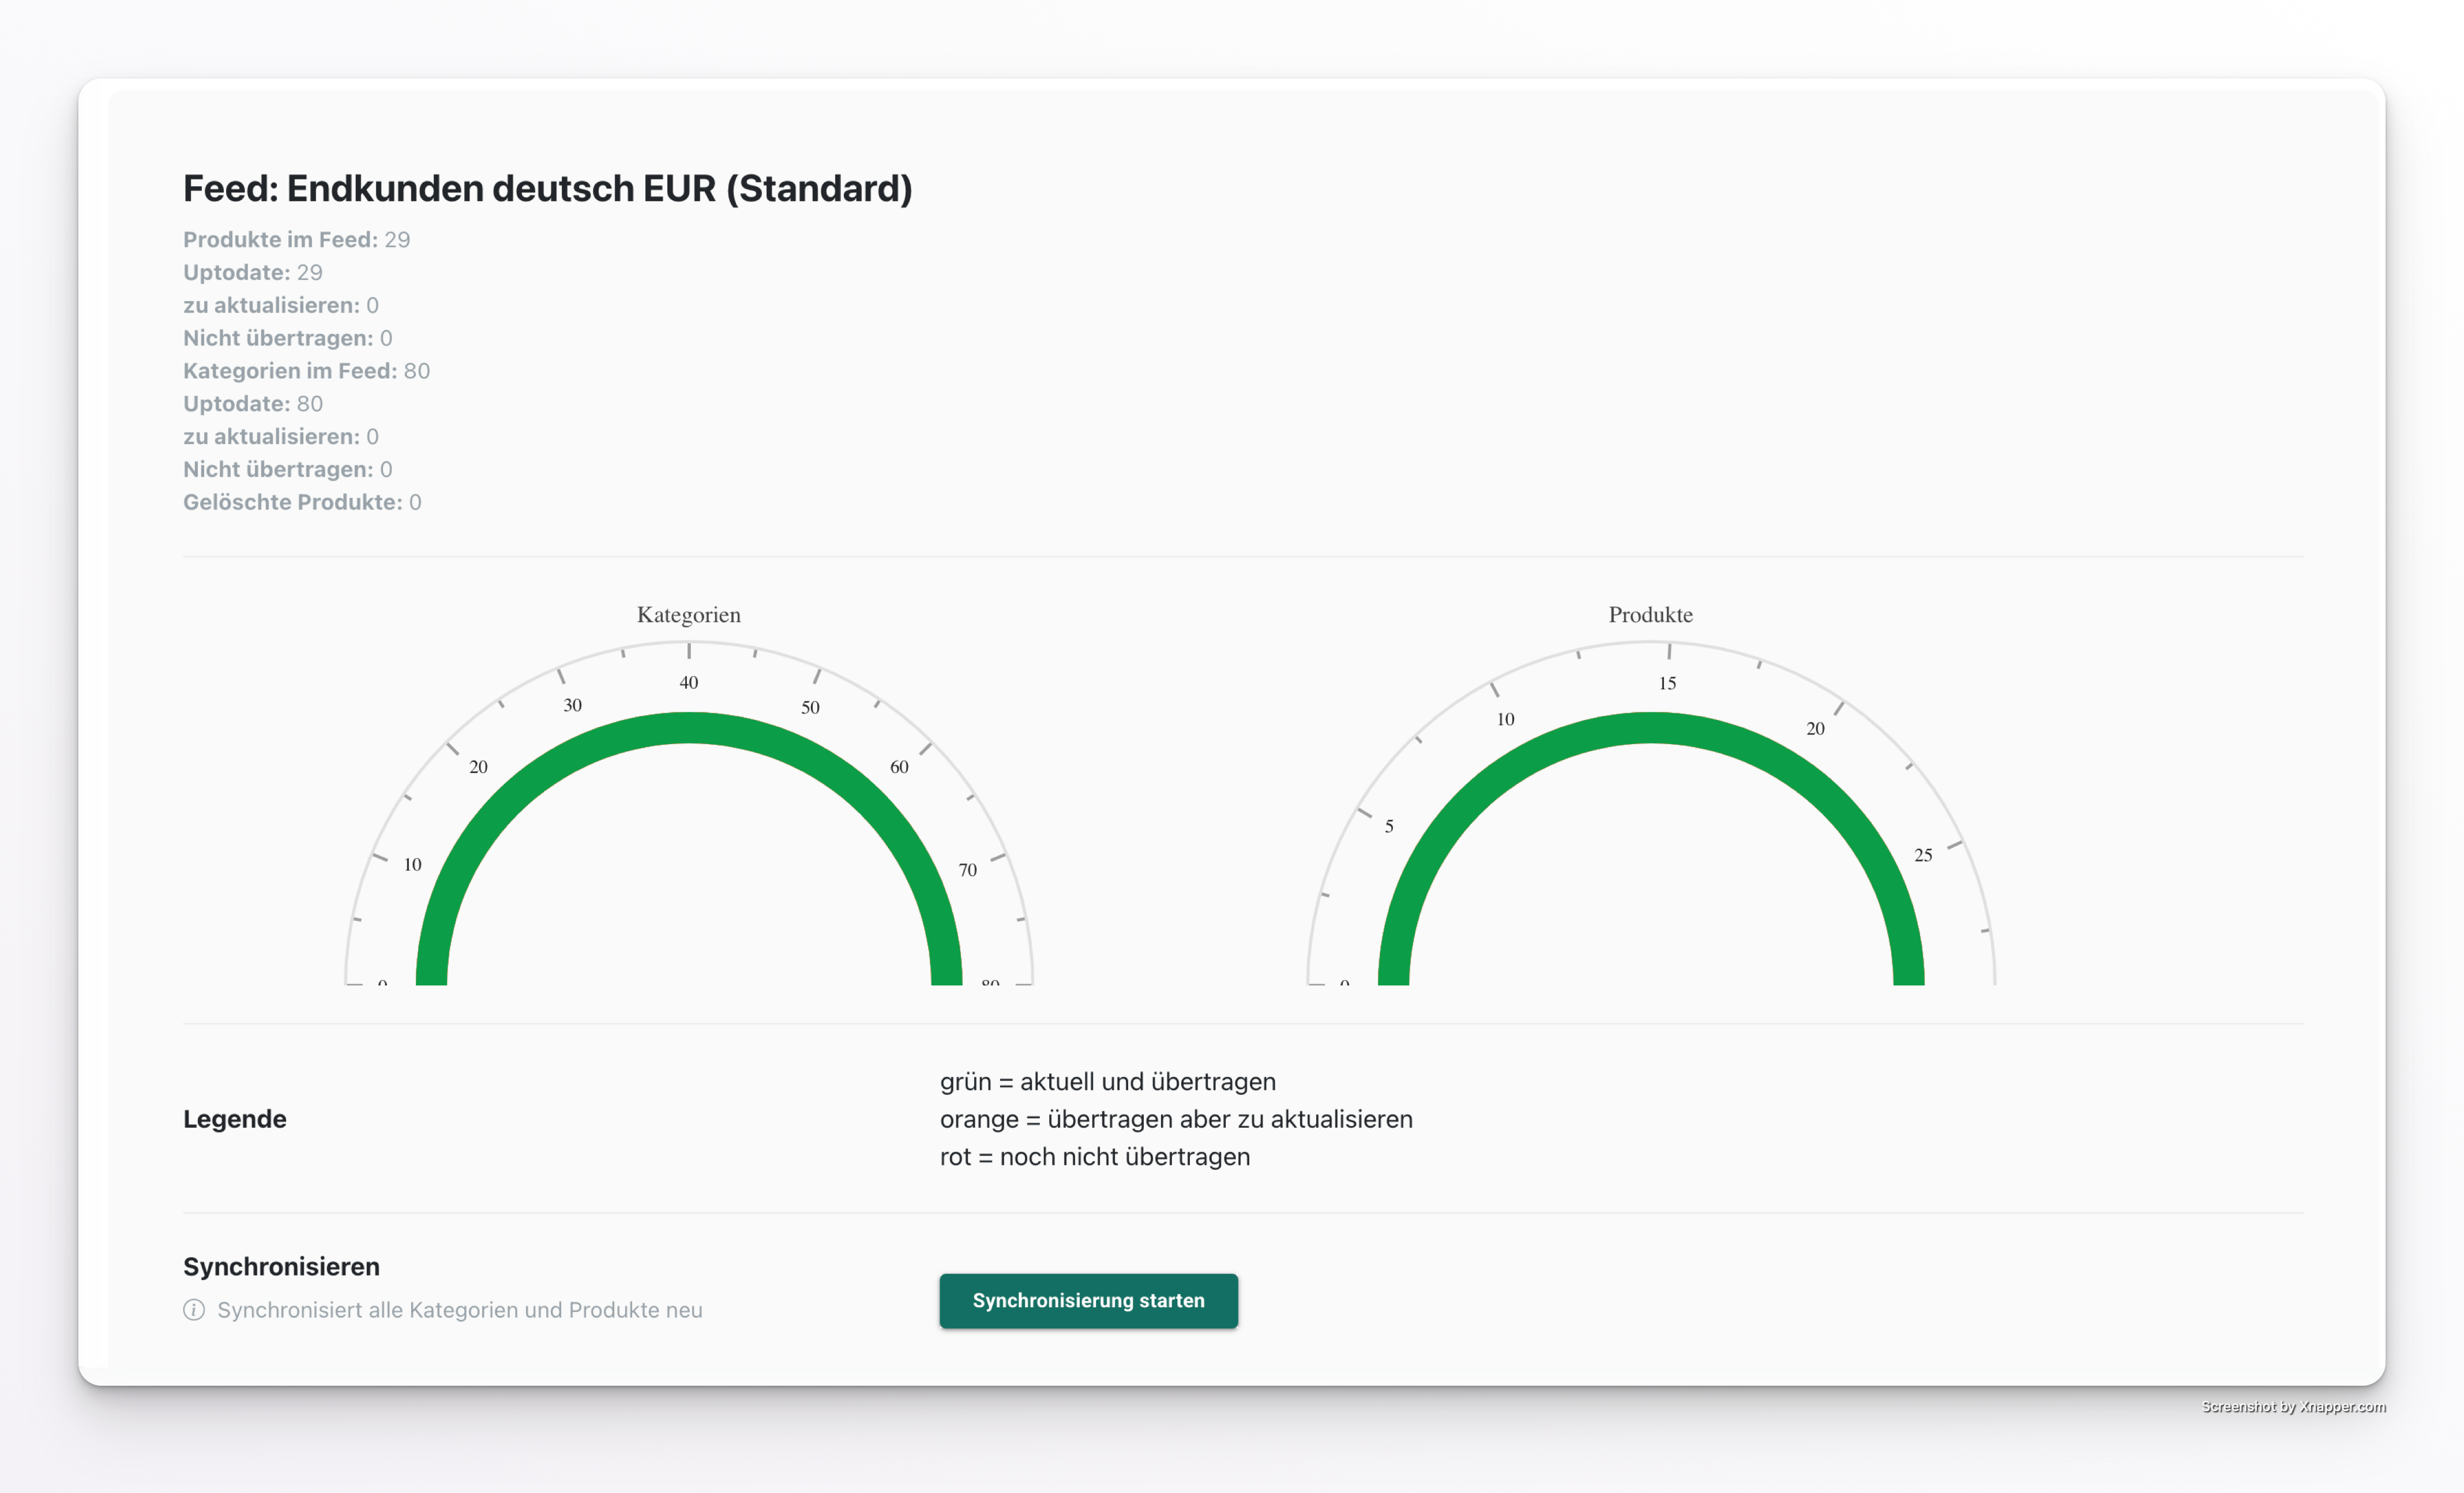2464x1493 pixels.
Task: Click the Feed: Endkunden deutsch EUR heading
Action: [547, 188]
